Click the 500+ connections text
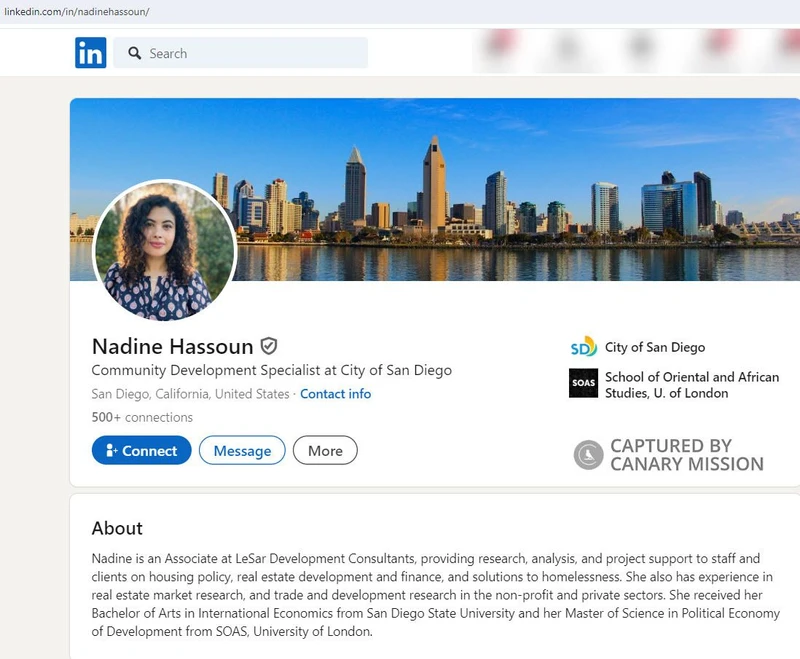Viewport: 800px width, 659px height. [142, 417]
